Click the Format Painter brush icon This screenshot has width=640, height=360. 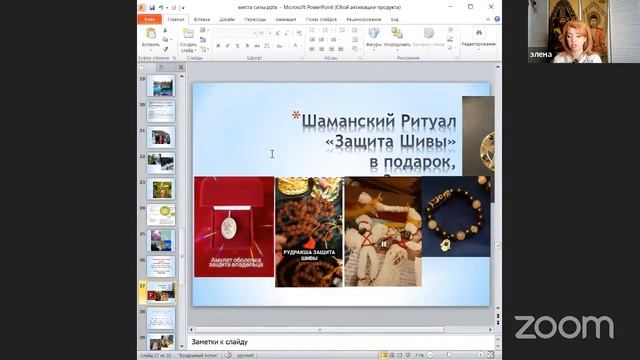coord(165,49)
